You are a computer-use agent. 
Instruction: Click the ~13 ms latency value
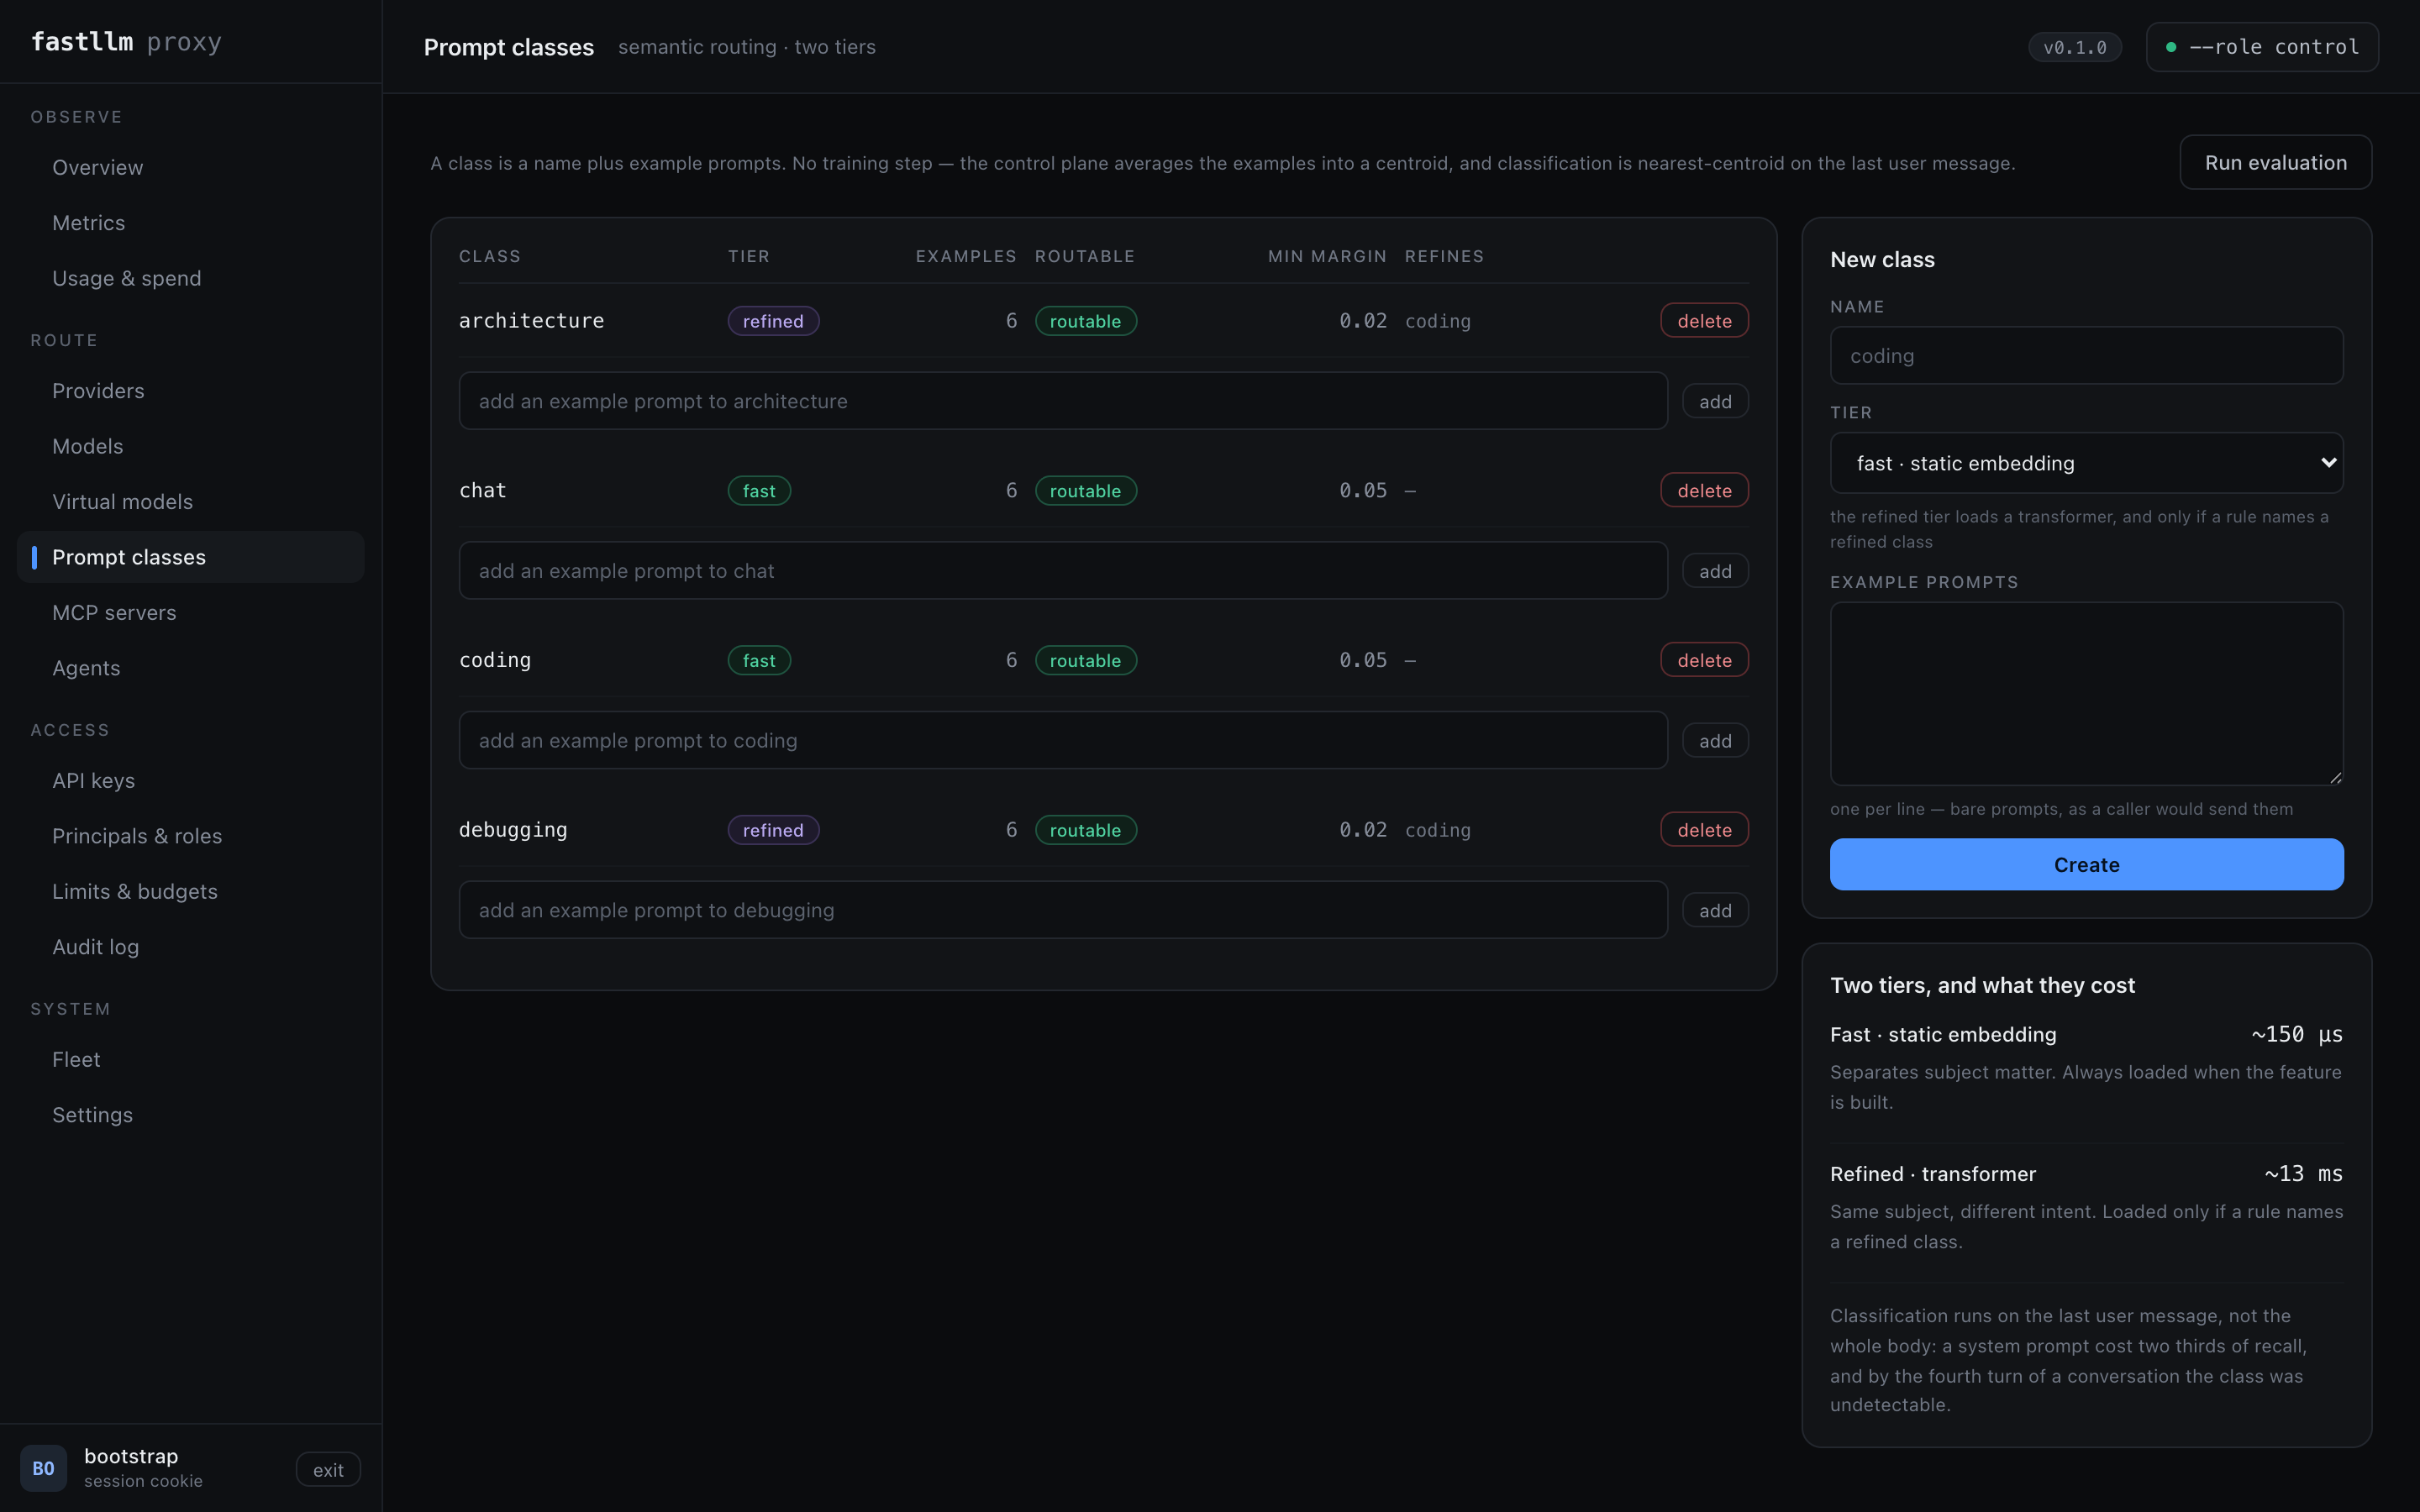[2303, 1173]
